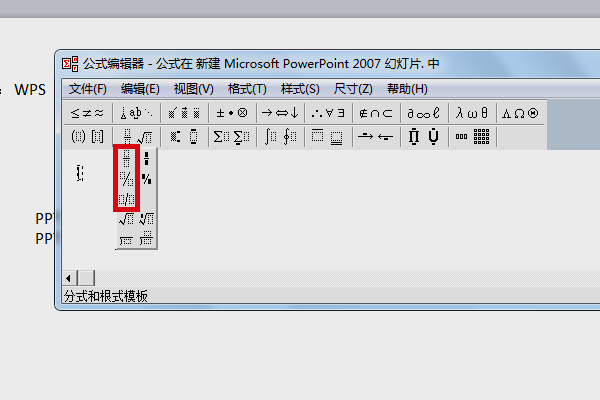Click the 分式和根式模板 status bar text
Viewport: 600px width, 400px height.
[106, 296]
